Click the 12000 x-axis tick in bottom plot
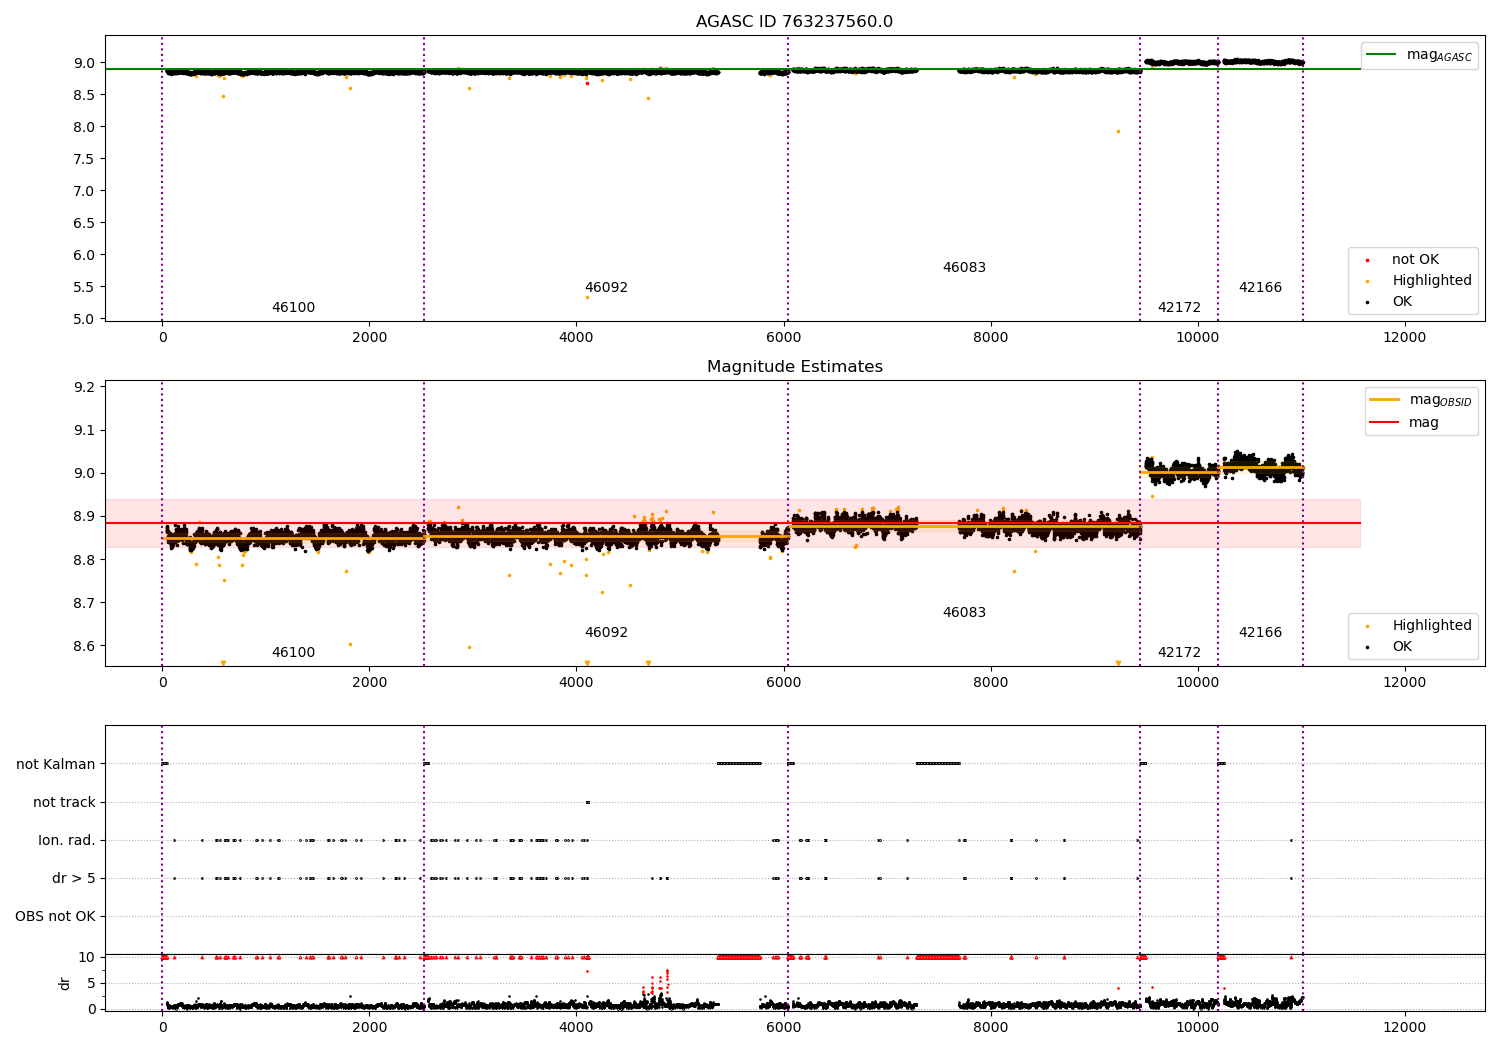 1404,1027
